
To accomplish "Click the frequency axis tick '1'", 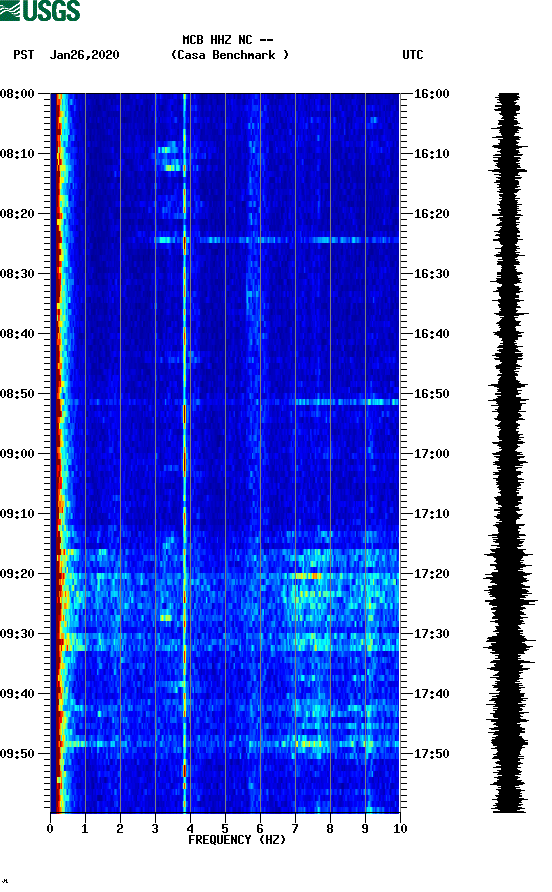I will 85,829.
